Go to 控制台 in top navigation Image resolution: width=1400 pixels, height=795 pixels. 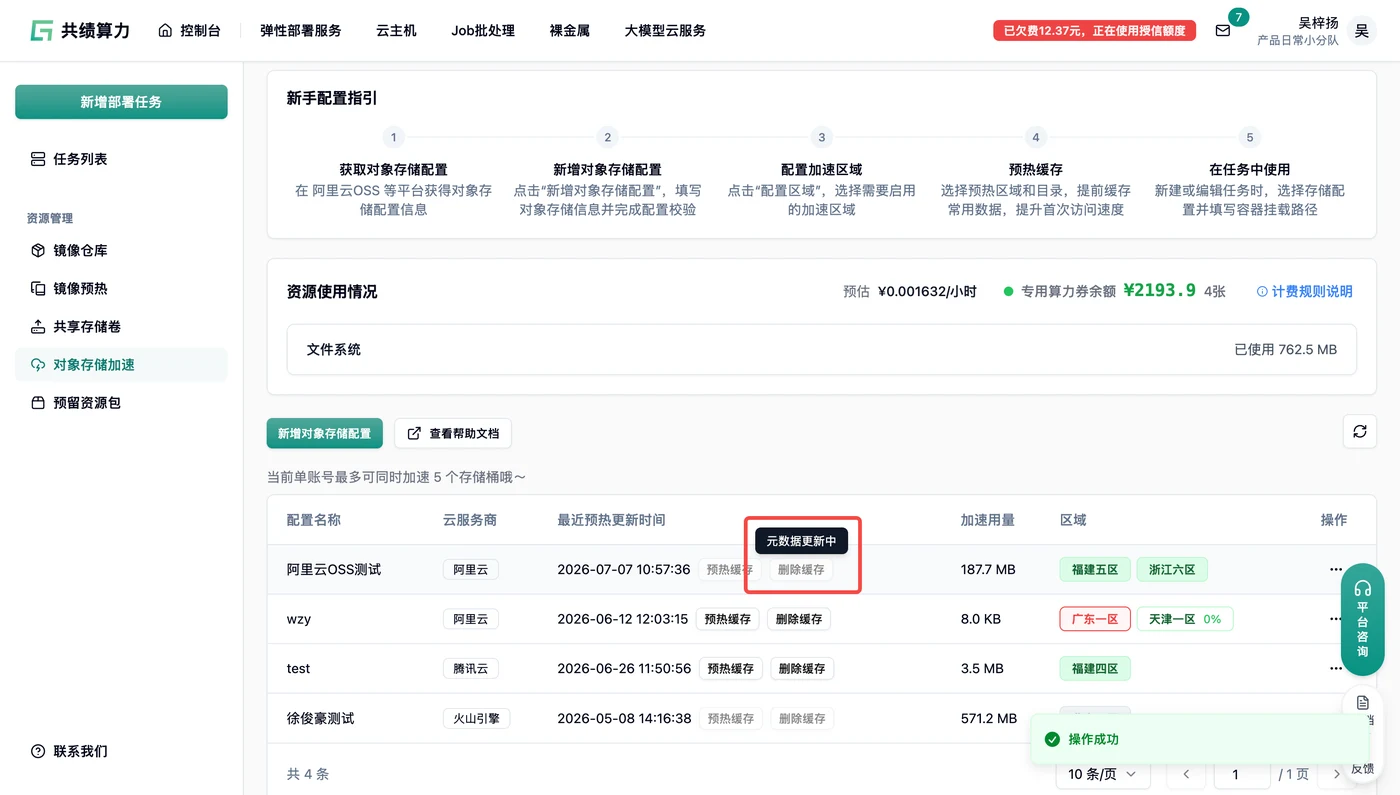click(189, 30)
